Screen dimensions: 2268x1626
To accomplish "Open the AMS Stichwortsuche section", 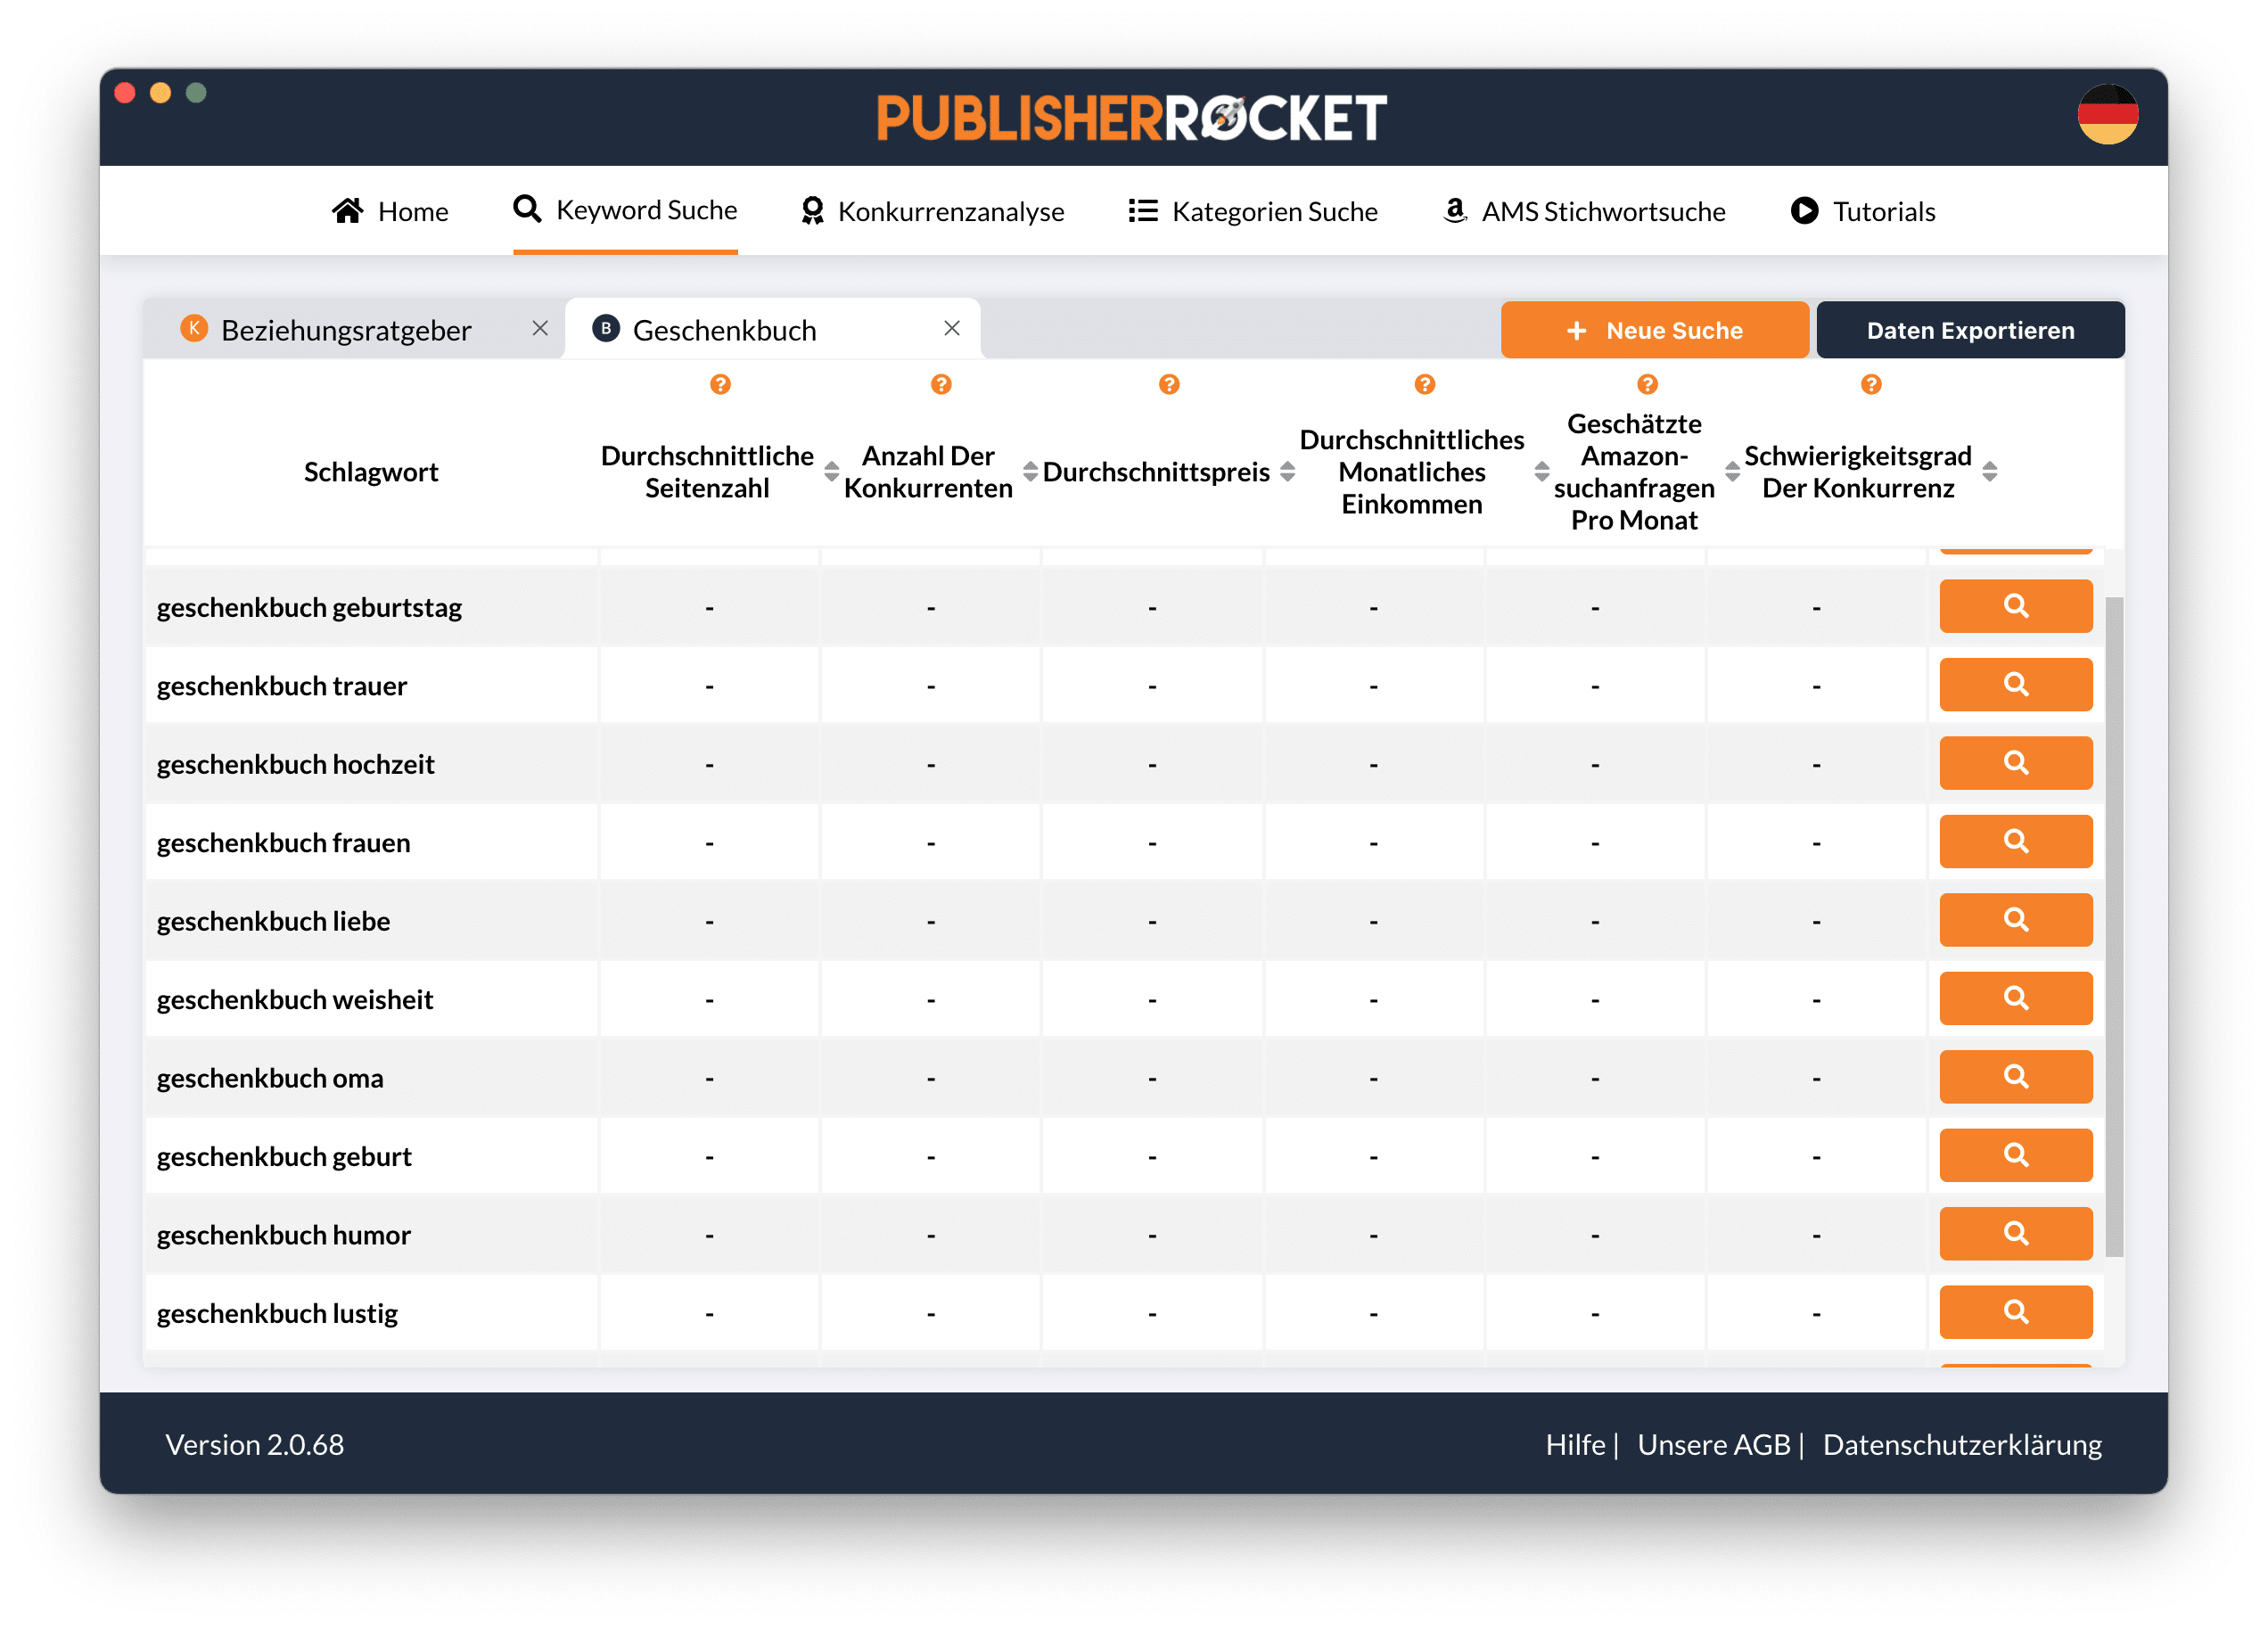I will coord(1584,212).
